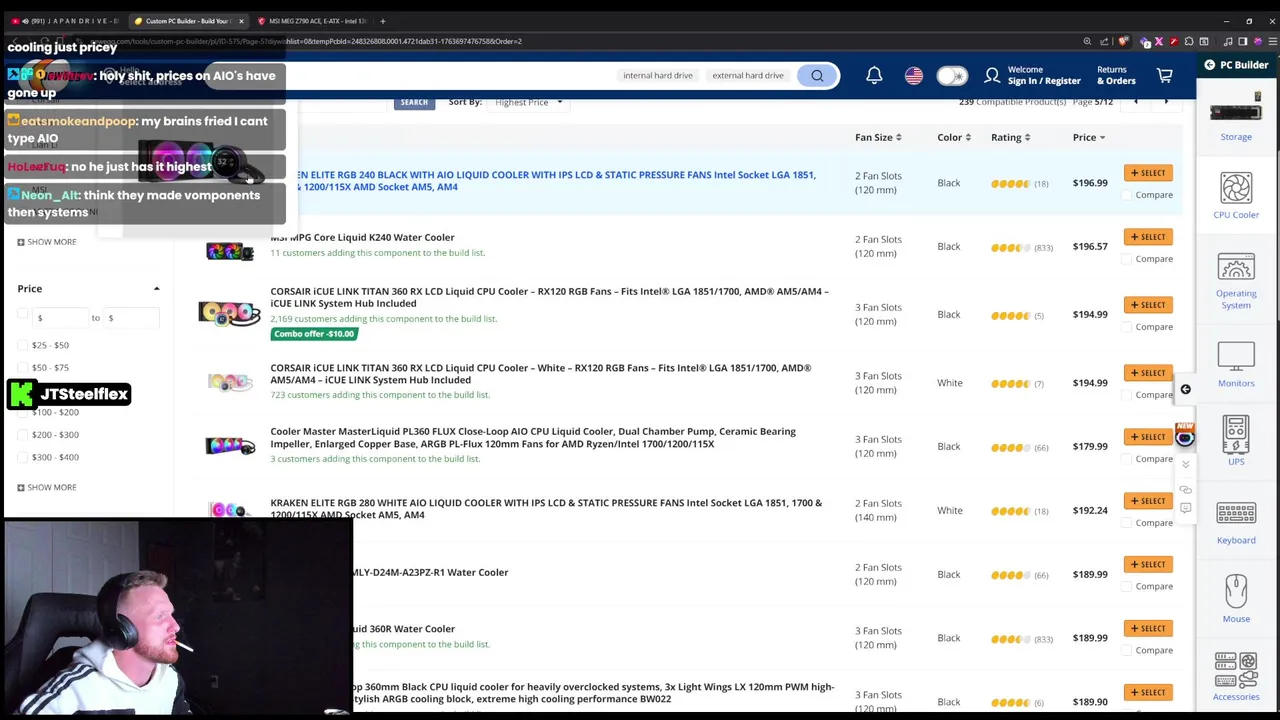Image resolution: width=1280 pixels, height=720 pixels.
Task: Click the blue SEARCH filter button
Action: [x=414, y=102]
